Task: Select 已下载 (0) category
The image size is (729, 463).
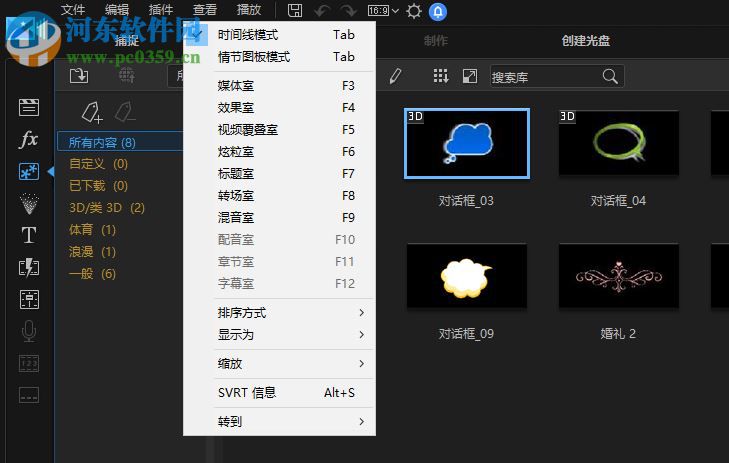Action: click(98, 186)
